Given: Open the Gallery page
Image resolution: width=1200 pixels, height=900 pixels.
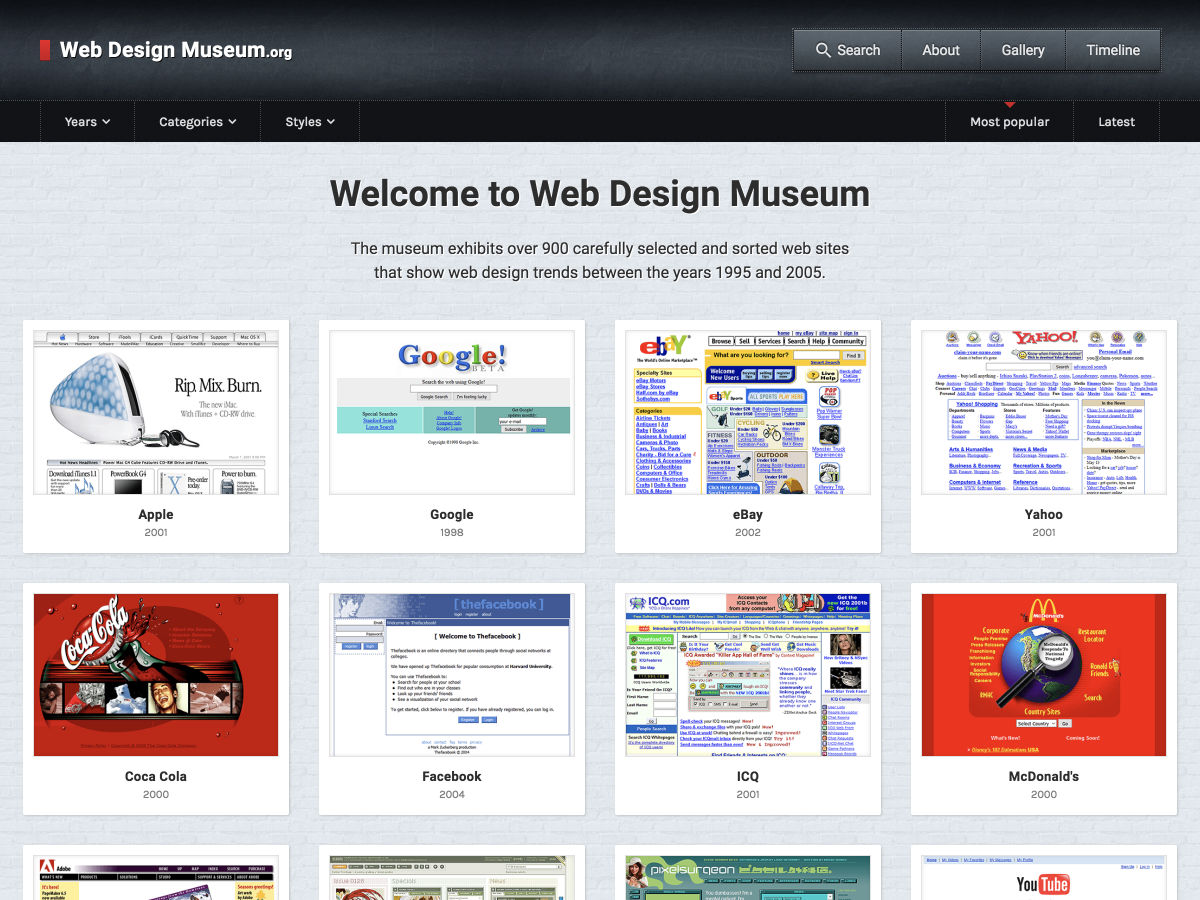Looking at the screenshot, I should 1023,50.
